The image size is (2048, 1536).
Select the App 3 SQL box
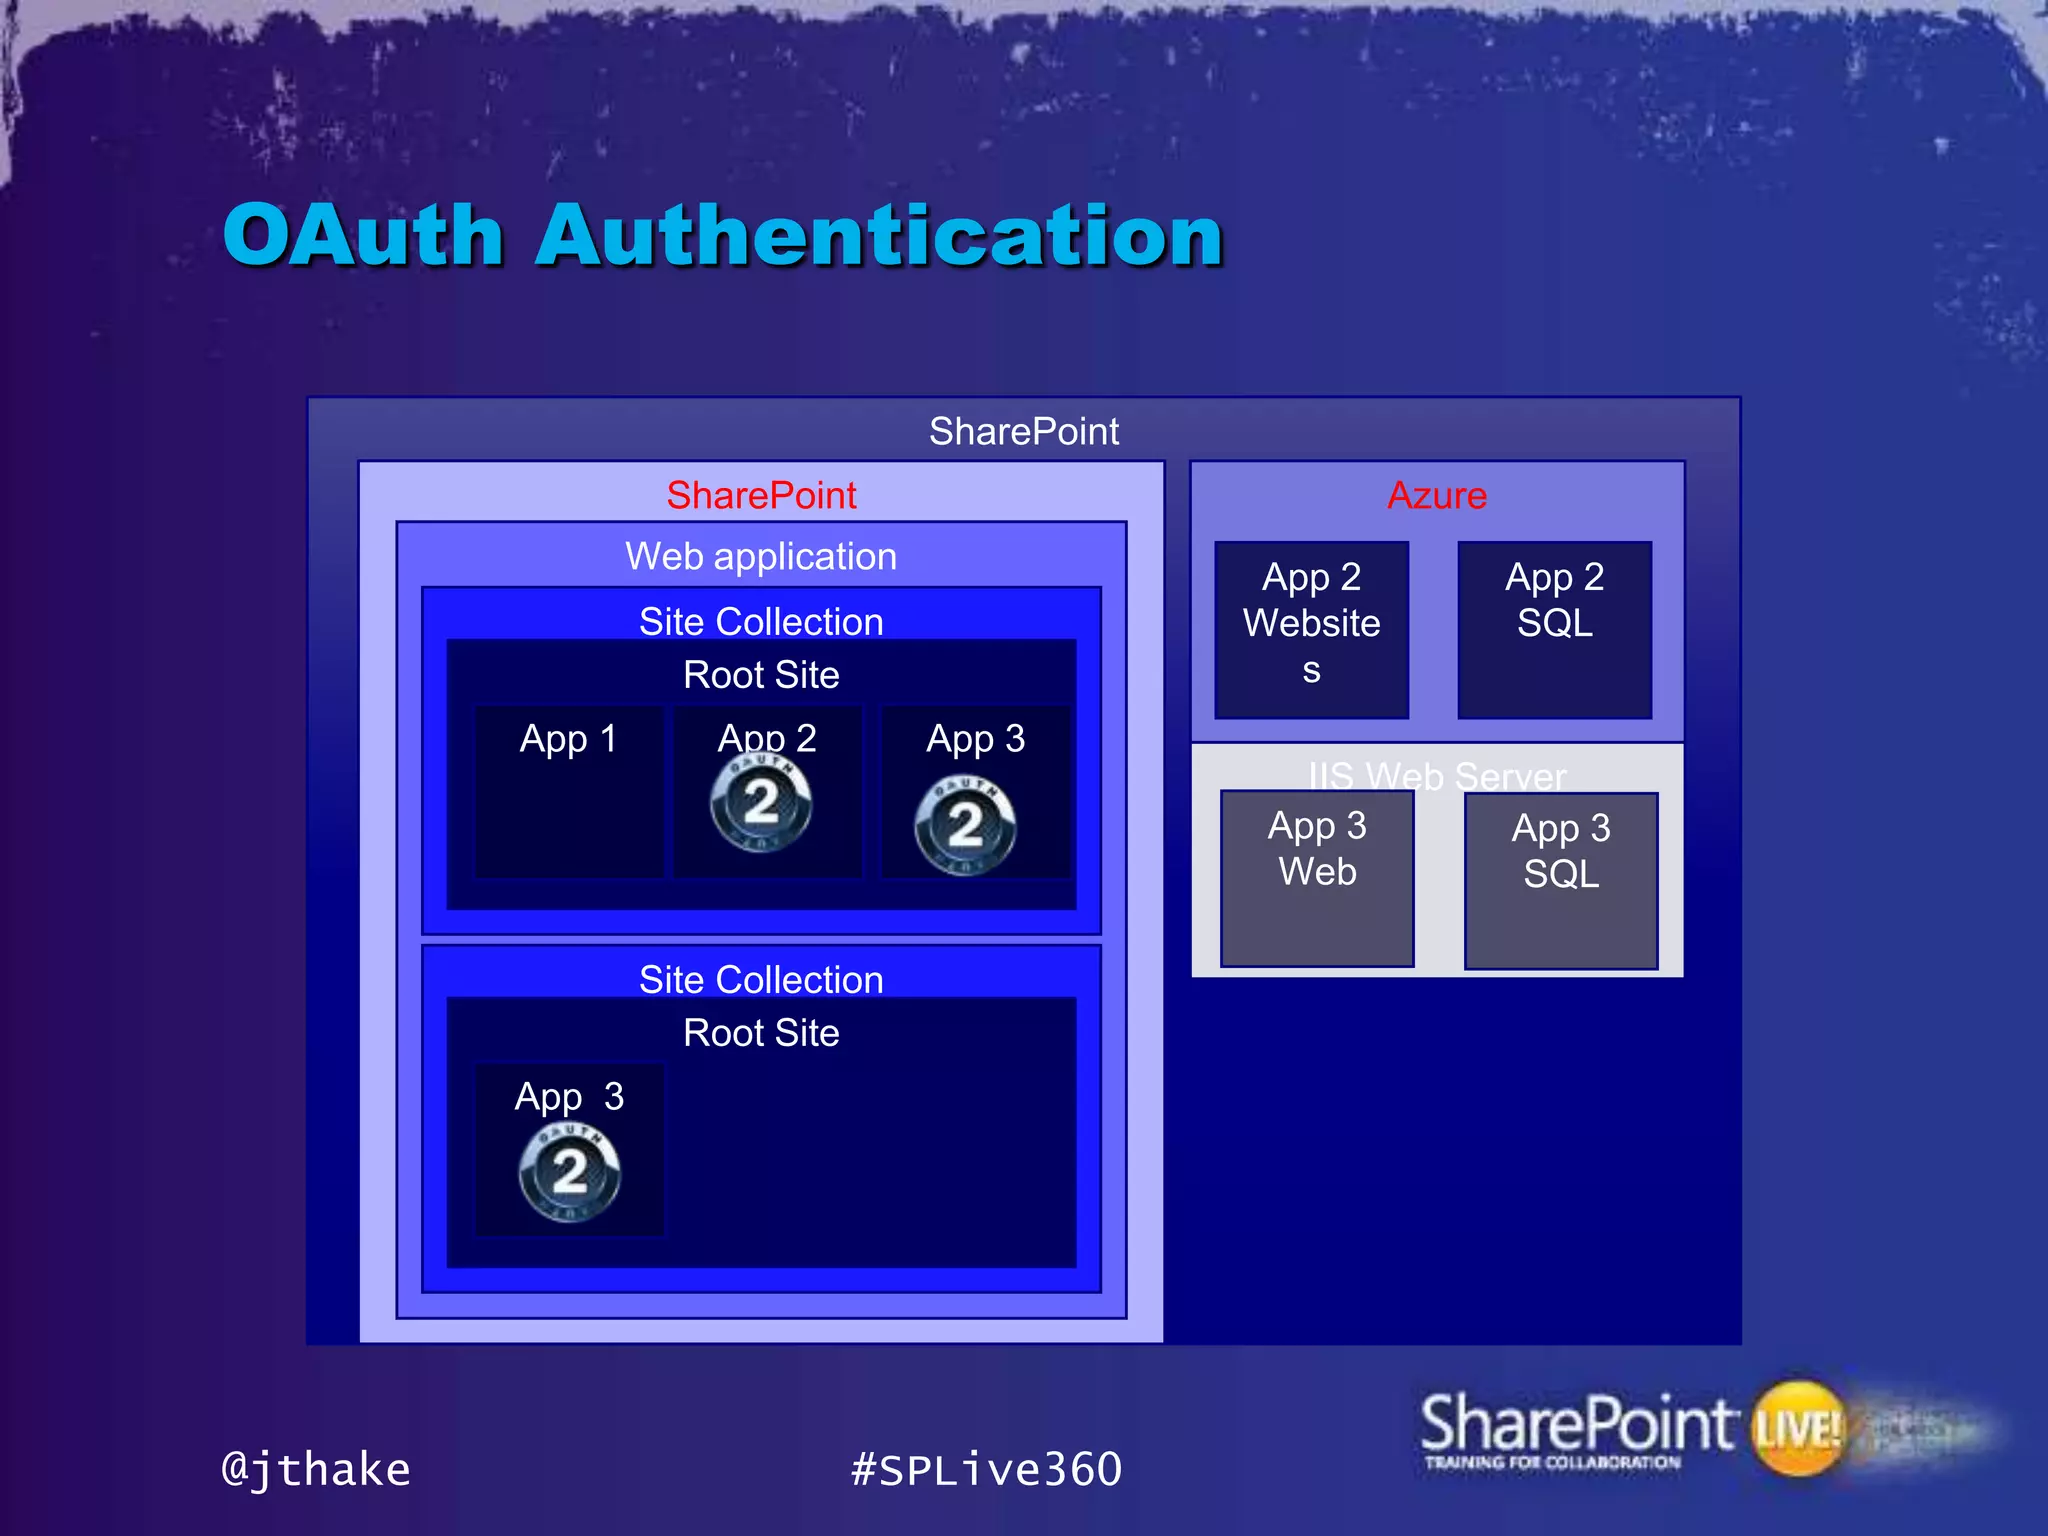(1561, 881)
